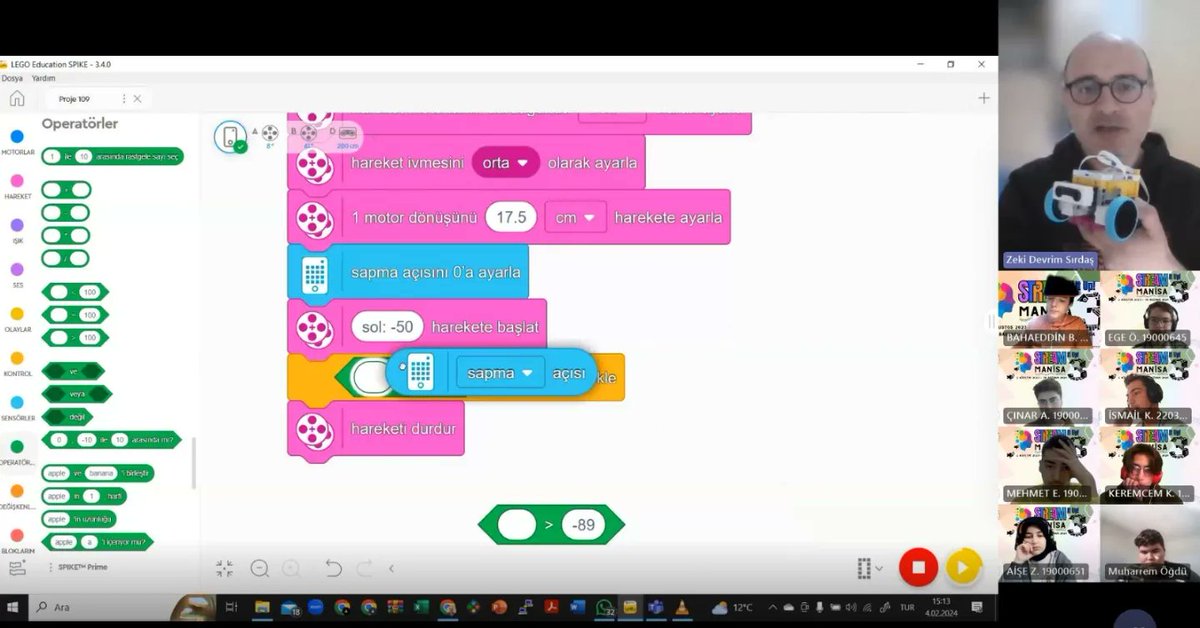Viewport: 1200px width, 628px height.
Task: Click the 17.5 value field
Action: click(511, 217)
